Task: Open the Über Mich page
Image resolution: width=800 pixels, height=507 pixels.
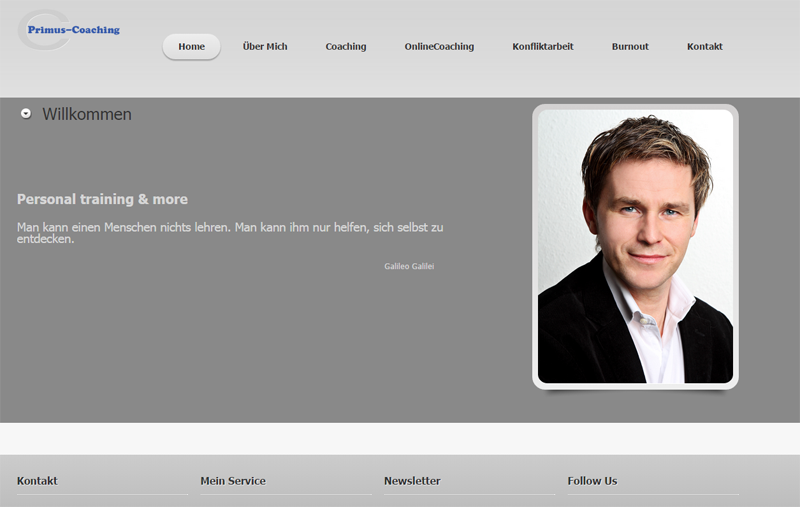Action: click(265, 47)
